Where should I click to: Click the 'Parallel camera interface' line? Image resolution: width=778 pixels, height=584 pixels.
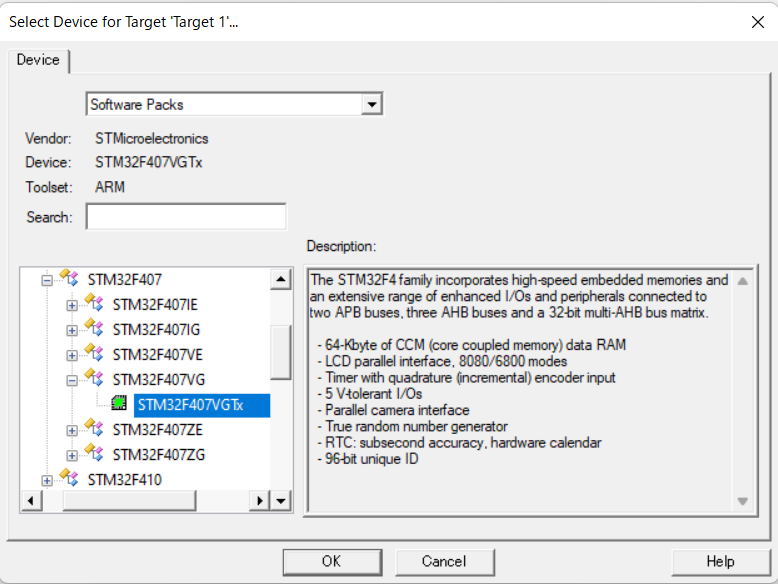coord(393,410)
